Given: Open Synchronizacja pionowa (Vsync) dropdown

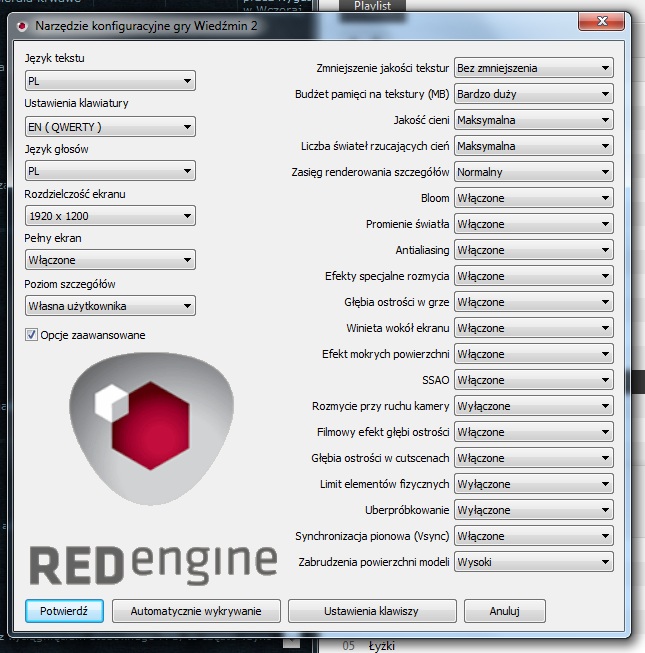Looking at the screenshot, I should [533, 536].
